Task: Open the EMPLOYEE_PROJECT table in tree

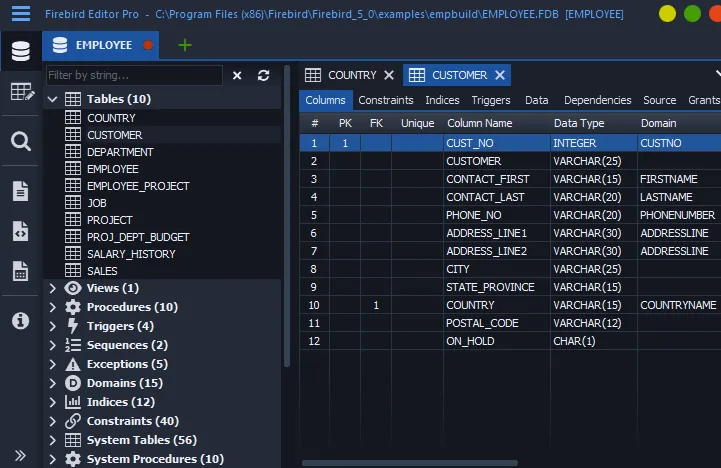Action: pyautogui.click(x=138, y=186)
